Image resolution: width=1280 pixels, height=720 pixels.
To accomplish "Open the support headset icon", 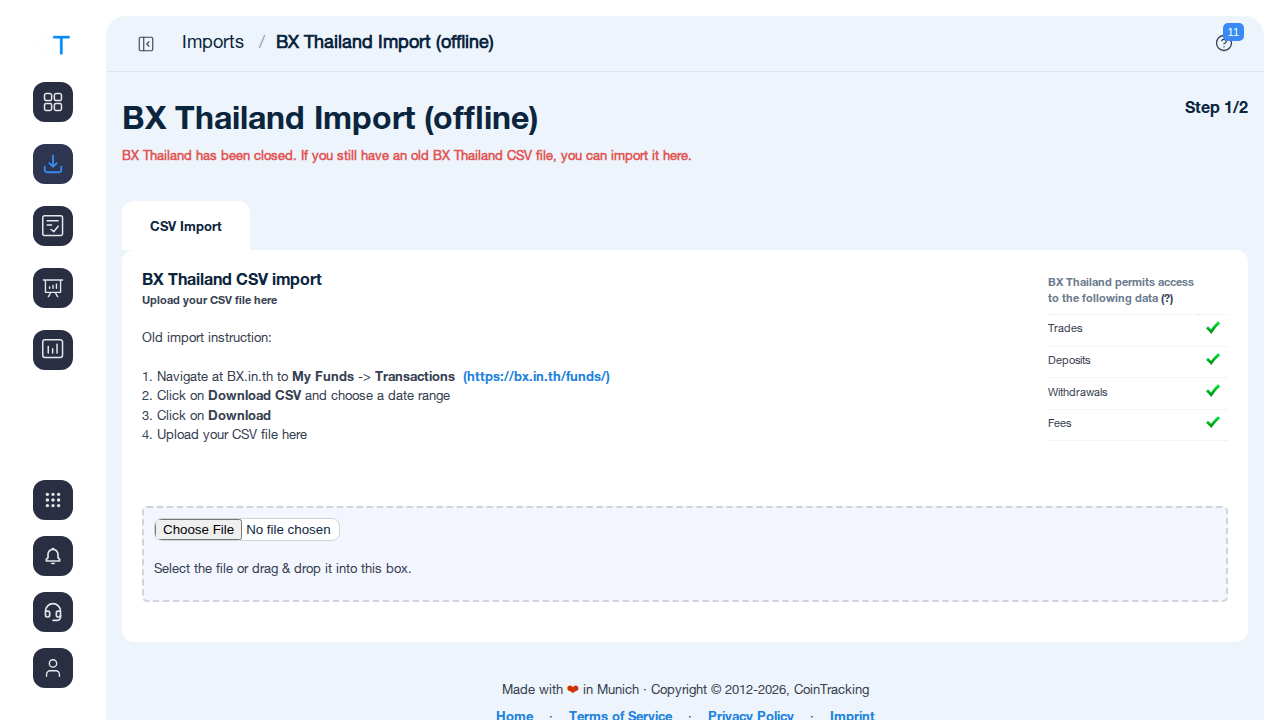I will [53, 612].
